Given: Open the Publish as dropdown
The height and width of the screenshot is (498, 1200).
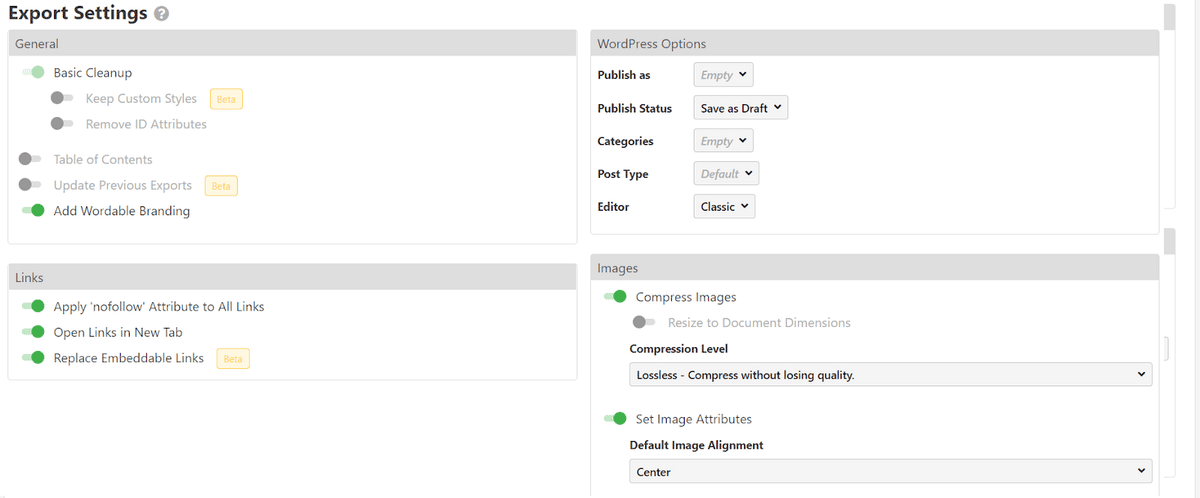Looking at the screenshot, I should pos(722,75).
